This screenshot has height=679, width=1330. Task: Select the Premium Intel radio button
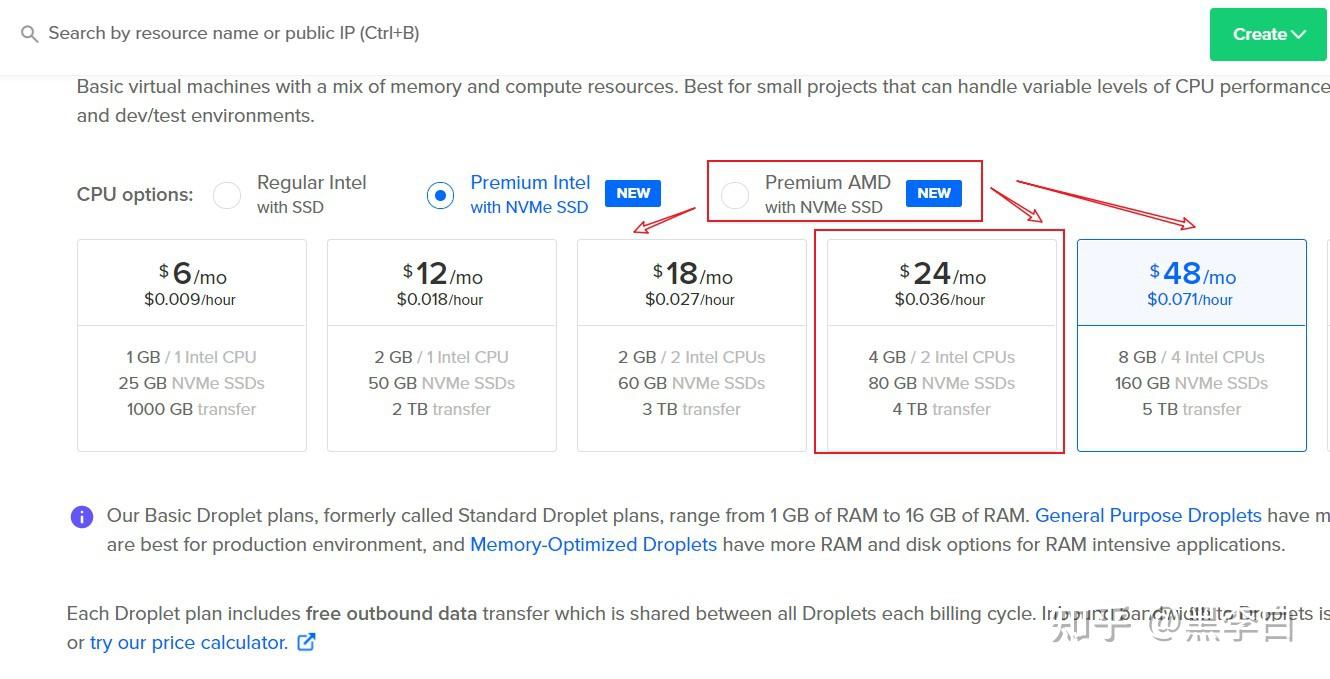point(440,195)
